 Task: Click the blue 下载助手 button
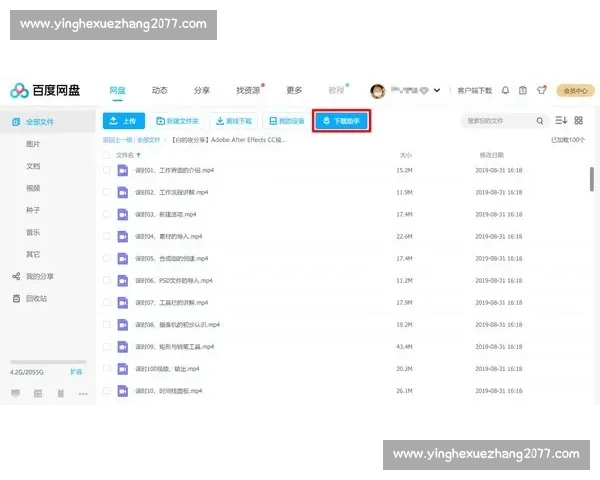pos(341,121)
